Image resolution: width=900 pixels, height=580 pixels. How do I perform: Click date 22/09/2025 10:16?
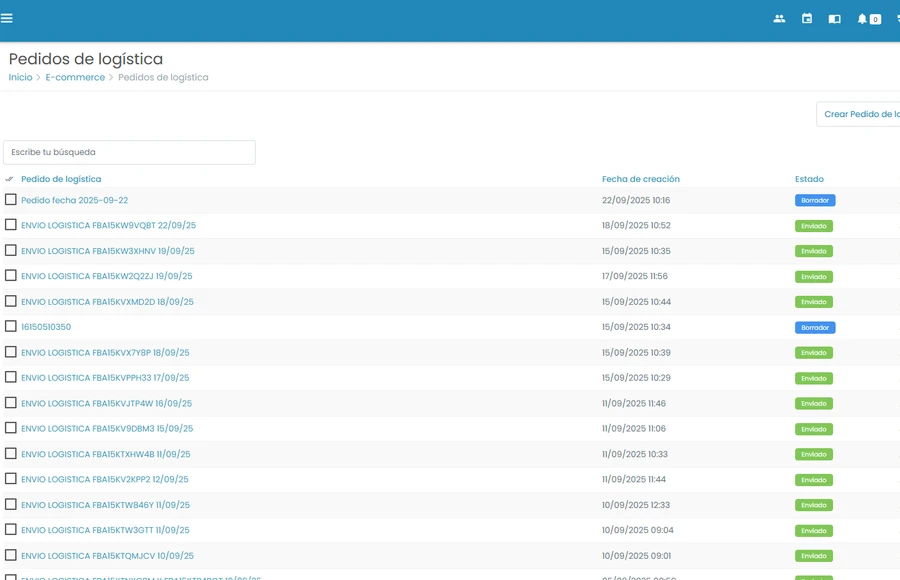coord(636,200)
